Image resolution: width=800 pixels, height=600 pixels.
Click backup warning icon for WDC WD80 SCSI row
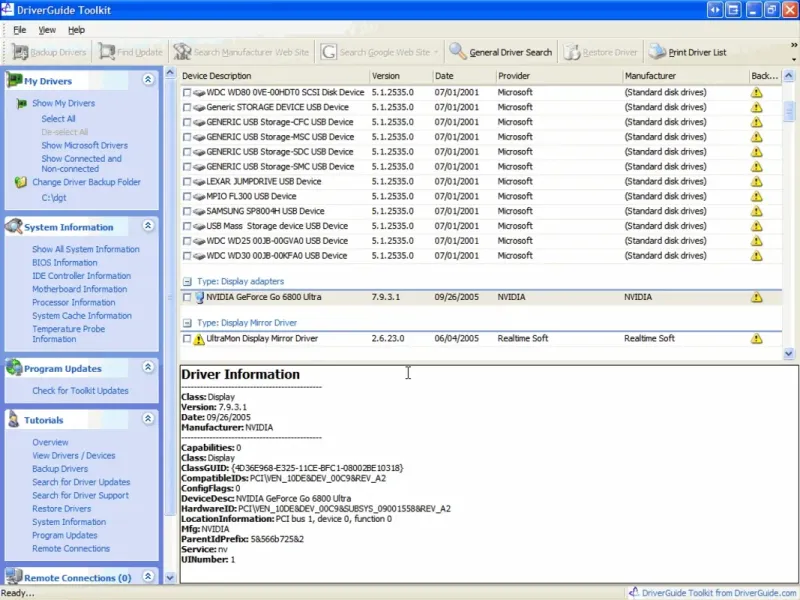[x=757, y=92]
